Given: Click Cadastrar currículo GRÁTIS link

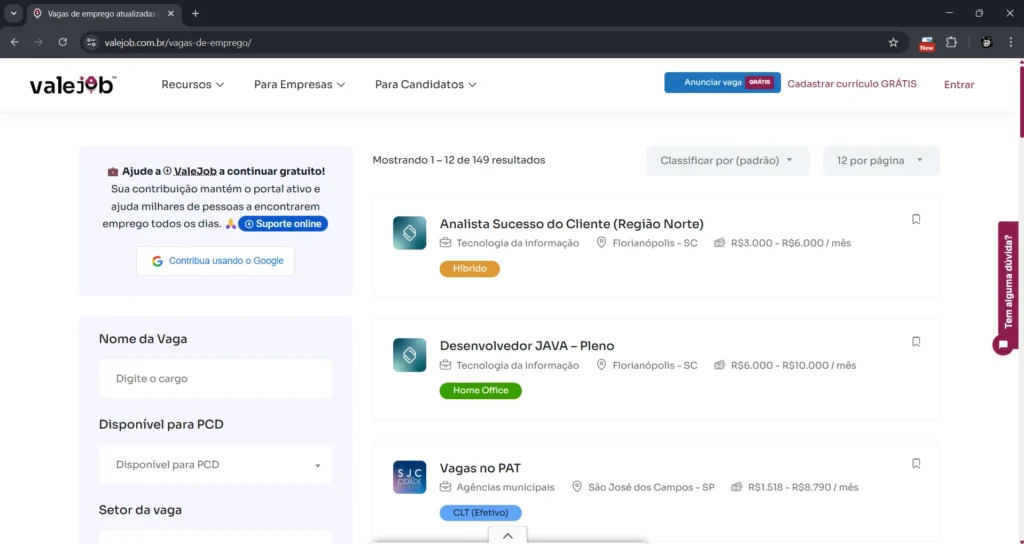Looking at the screenshot, I should click(851, 84).
